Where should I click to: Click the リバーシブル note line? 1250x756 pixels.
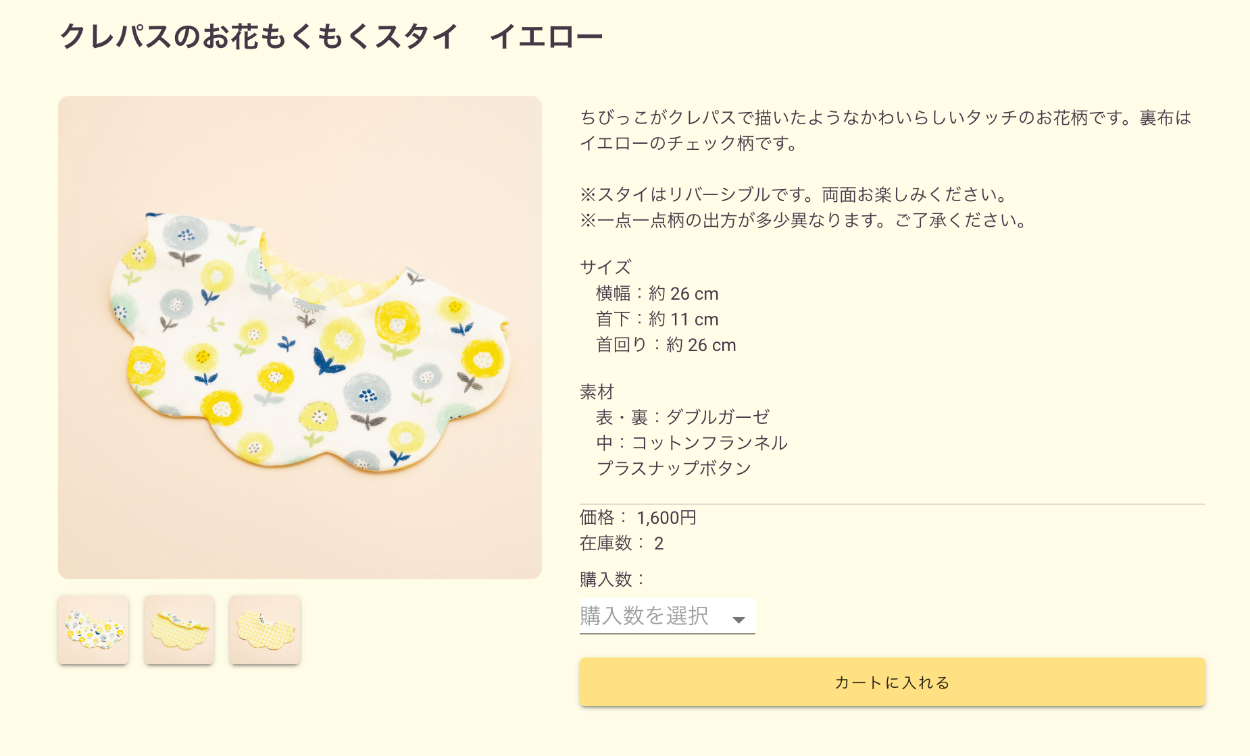coord(792,195)
